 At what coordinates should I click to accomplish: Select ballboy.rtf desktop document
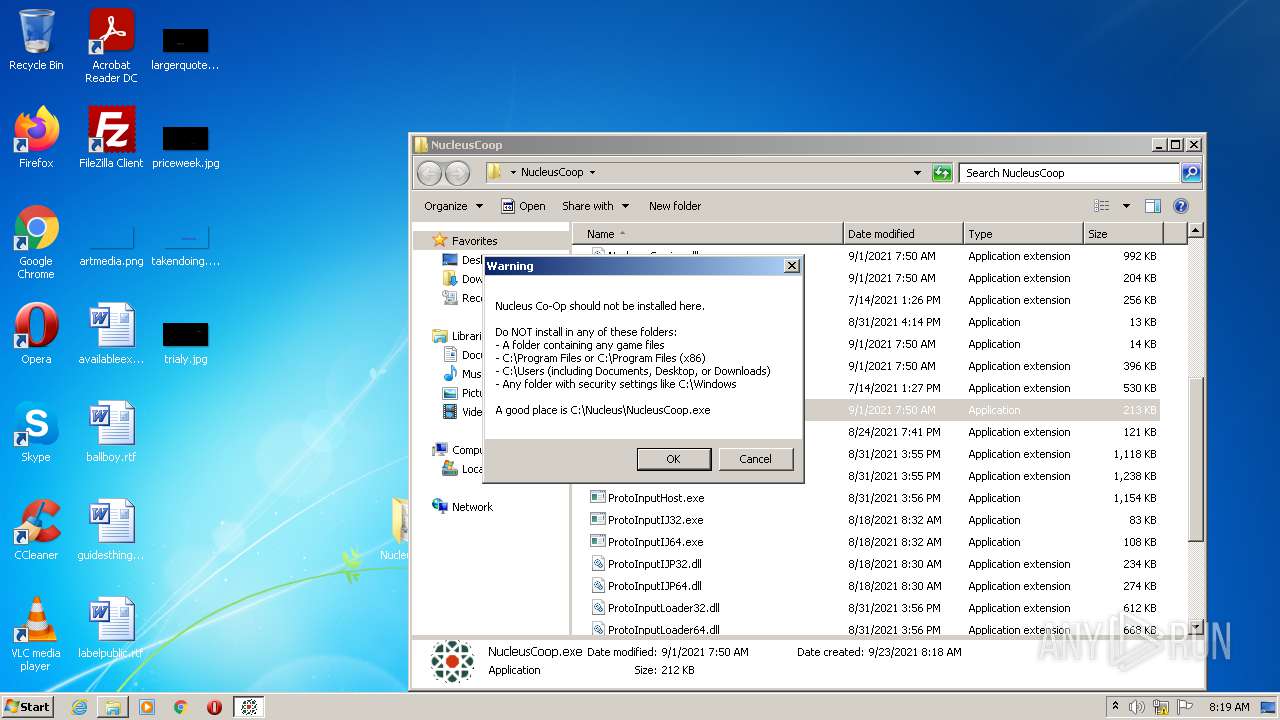111,432
